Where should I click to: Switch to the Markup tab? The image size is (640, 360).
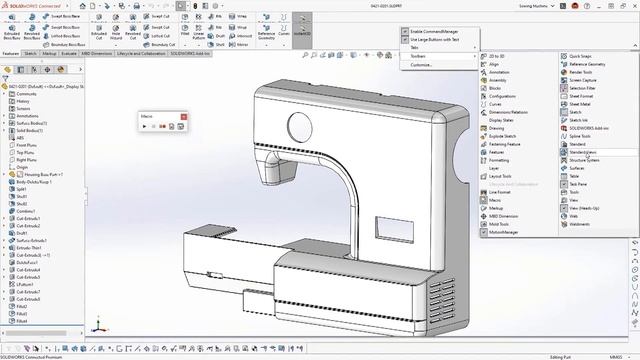click(x=49, y=53)
